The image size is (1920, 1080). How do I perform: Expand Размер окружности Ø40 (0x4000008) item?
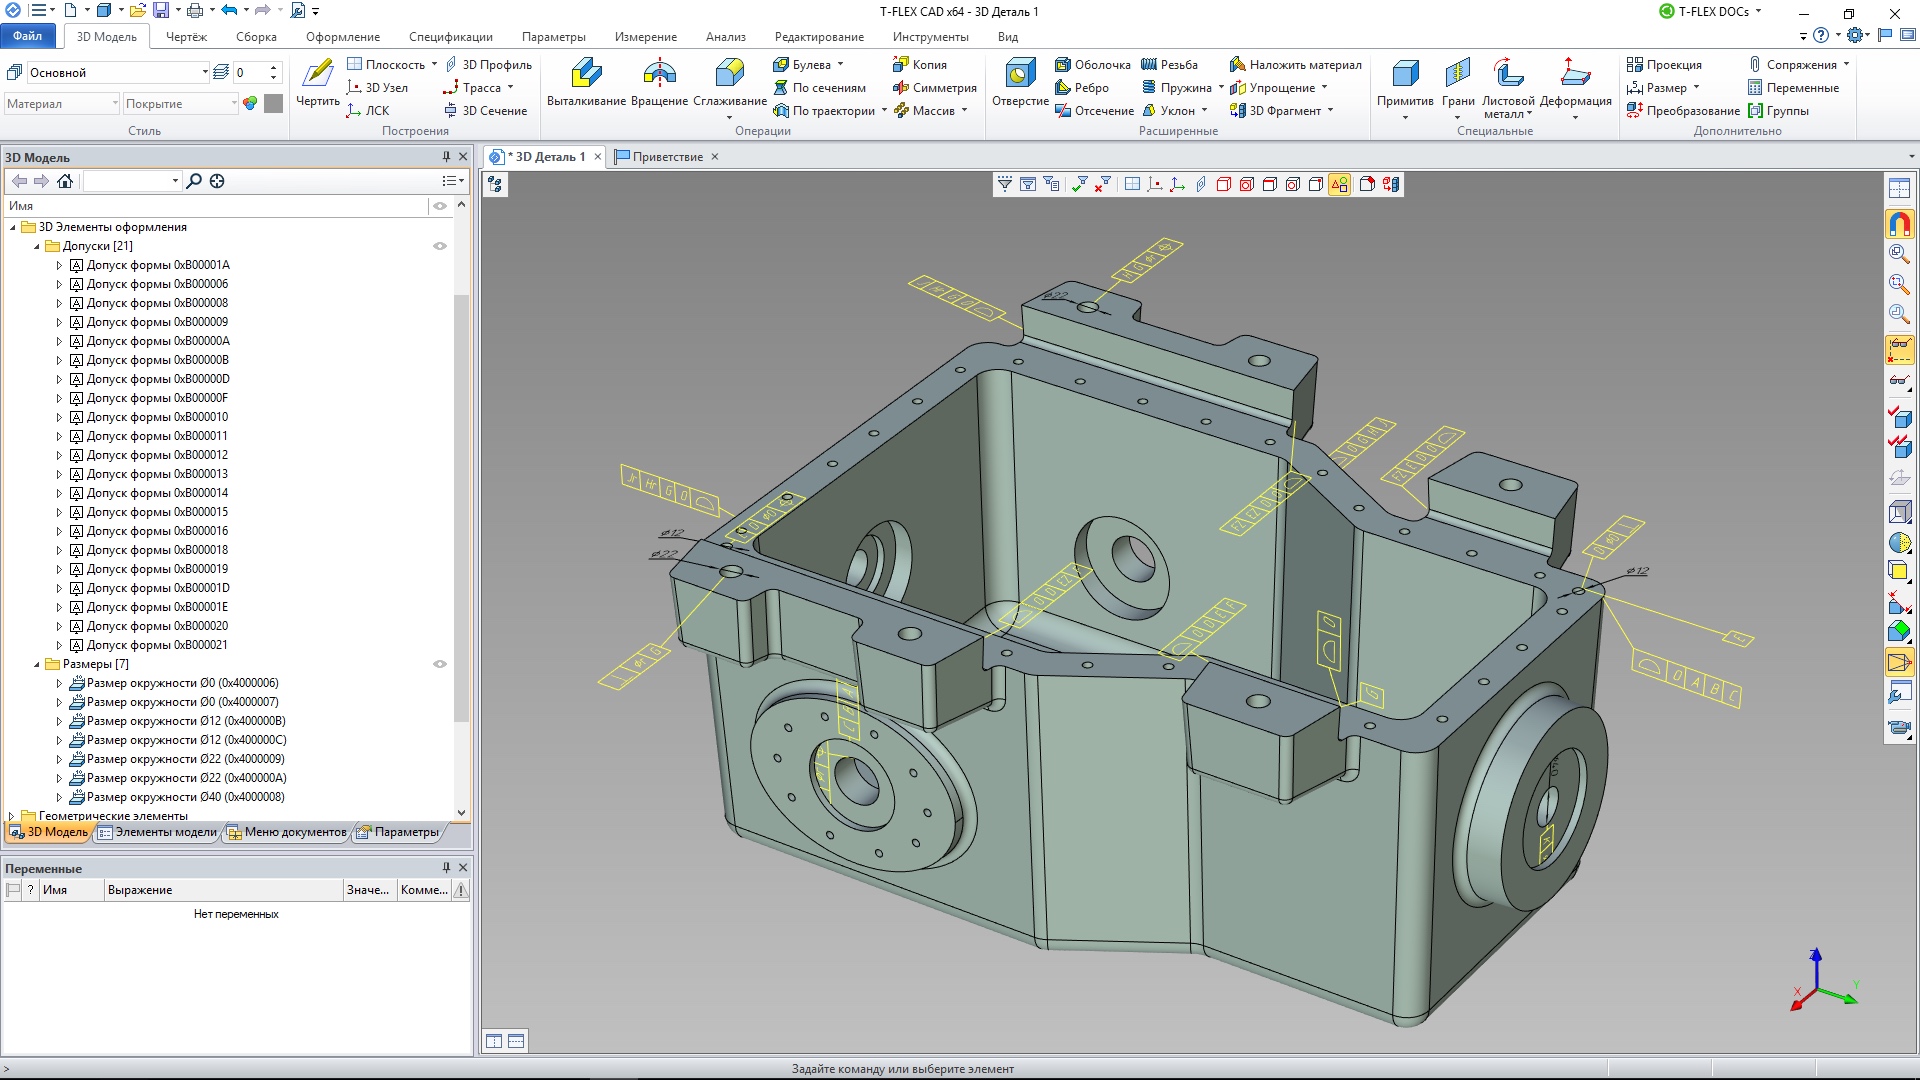pyautogui.click(x=59, y=797)
